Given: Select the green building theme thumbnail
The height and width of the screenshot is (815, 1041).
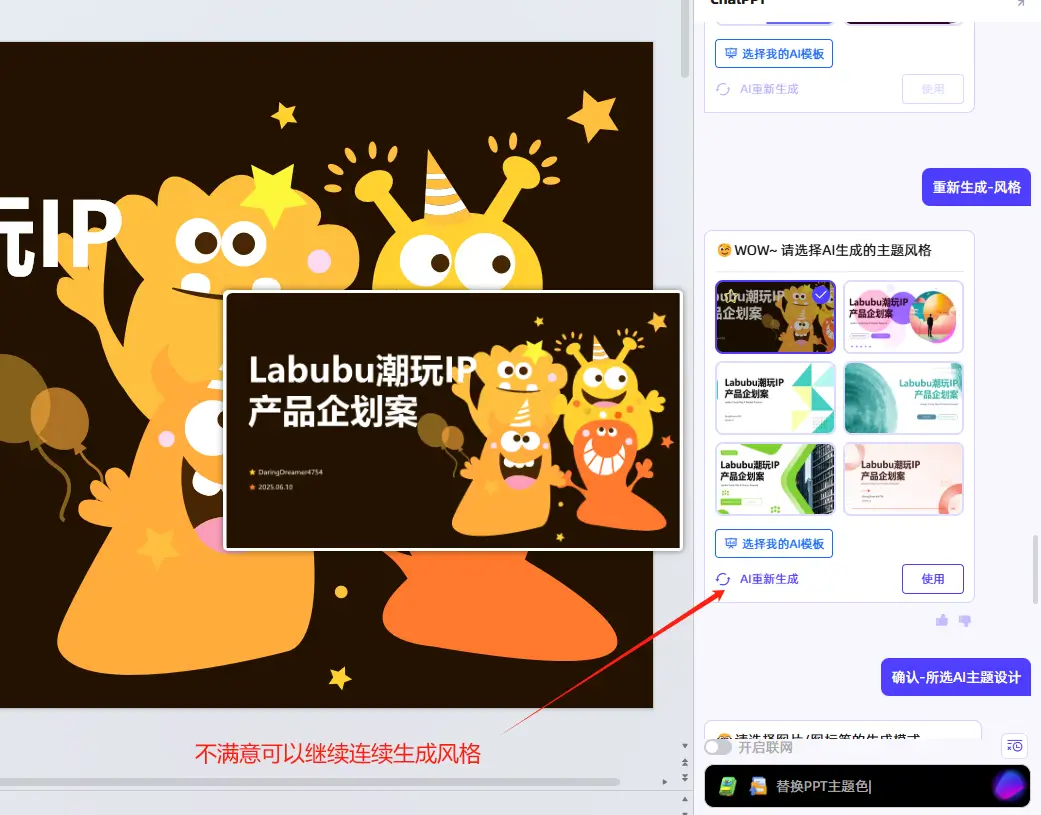Looking at the screenshot, I should (x=775, y=479).
